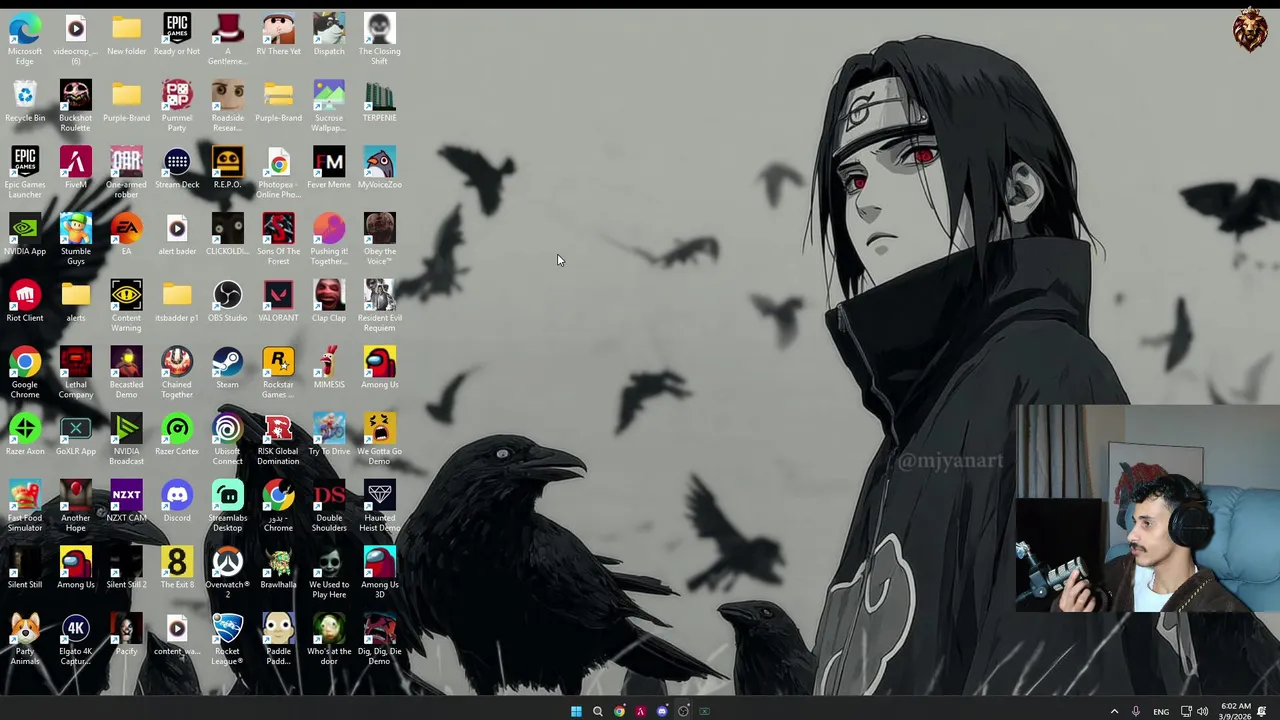Open the EA app shortcut
Viewport: 1280px width, 720px height.
127,234
